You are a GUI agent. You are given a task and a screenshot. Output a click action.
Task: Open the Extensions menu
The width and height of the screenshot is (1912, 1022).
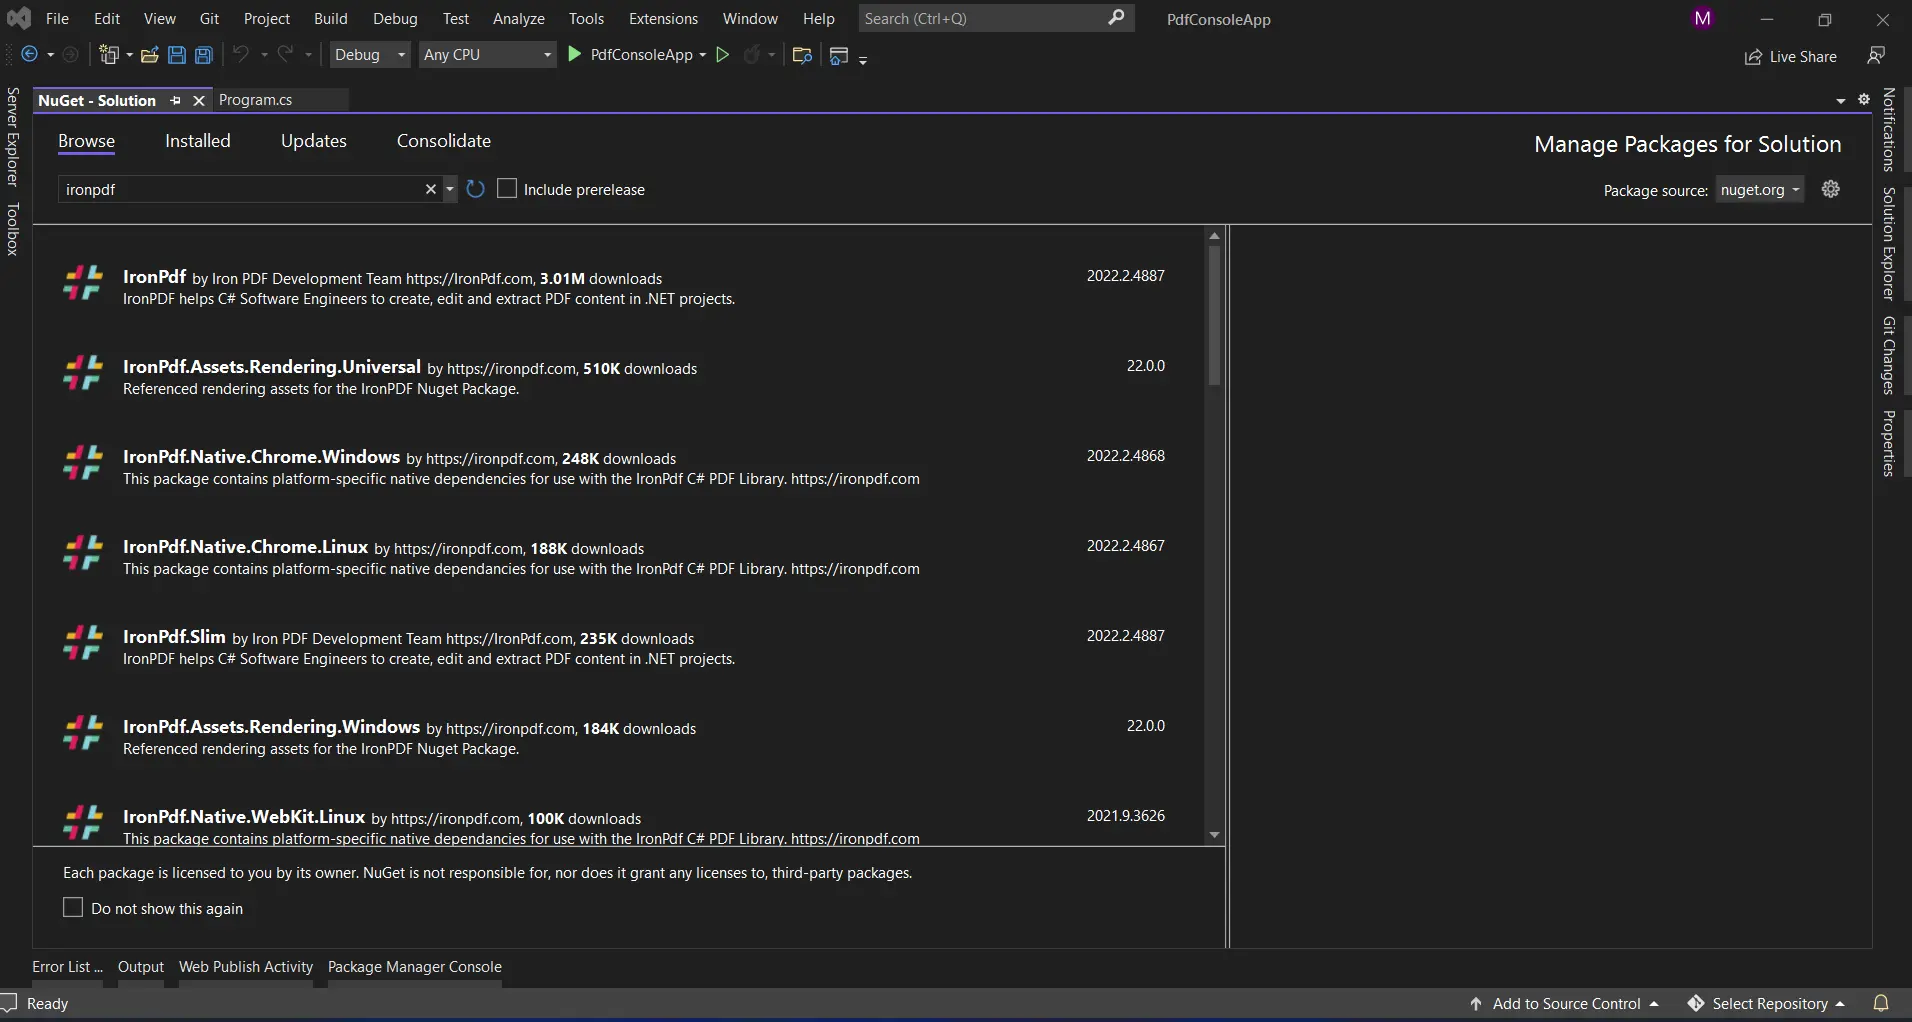(x=663, y=19)
